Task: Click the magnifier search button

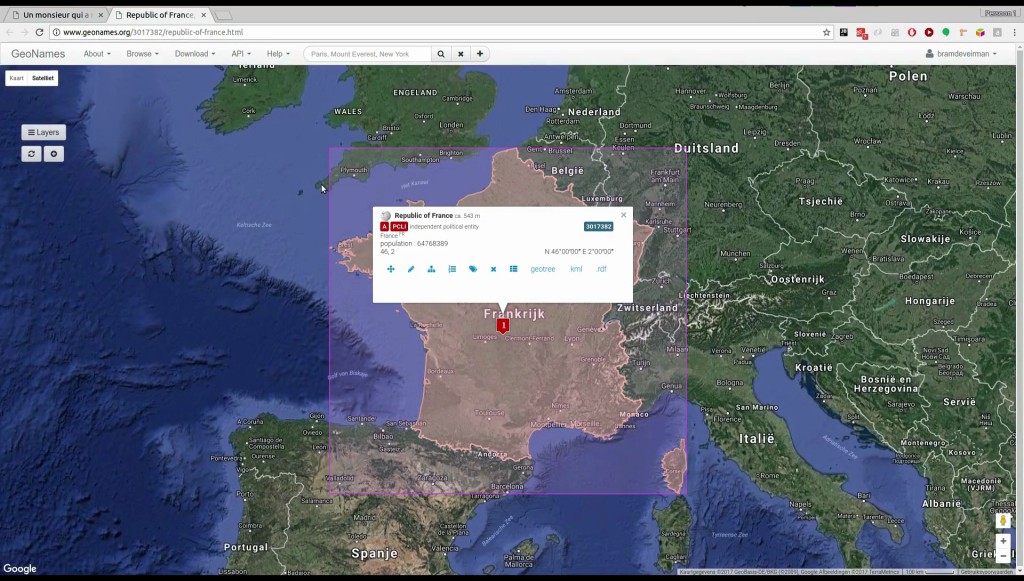Action: tap(441, 54)
